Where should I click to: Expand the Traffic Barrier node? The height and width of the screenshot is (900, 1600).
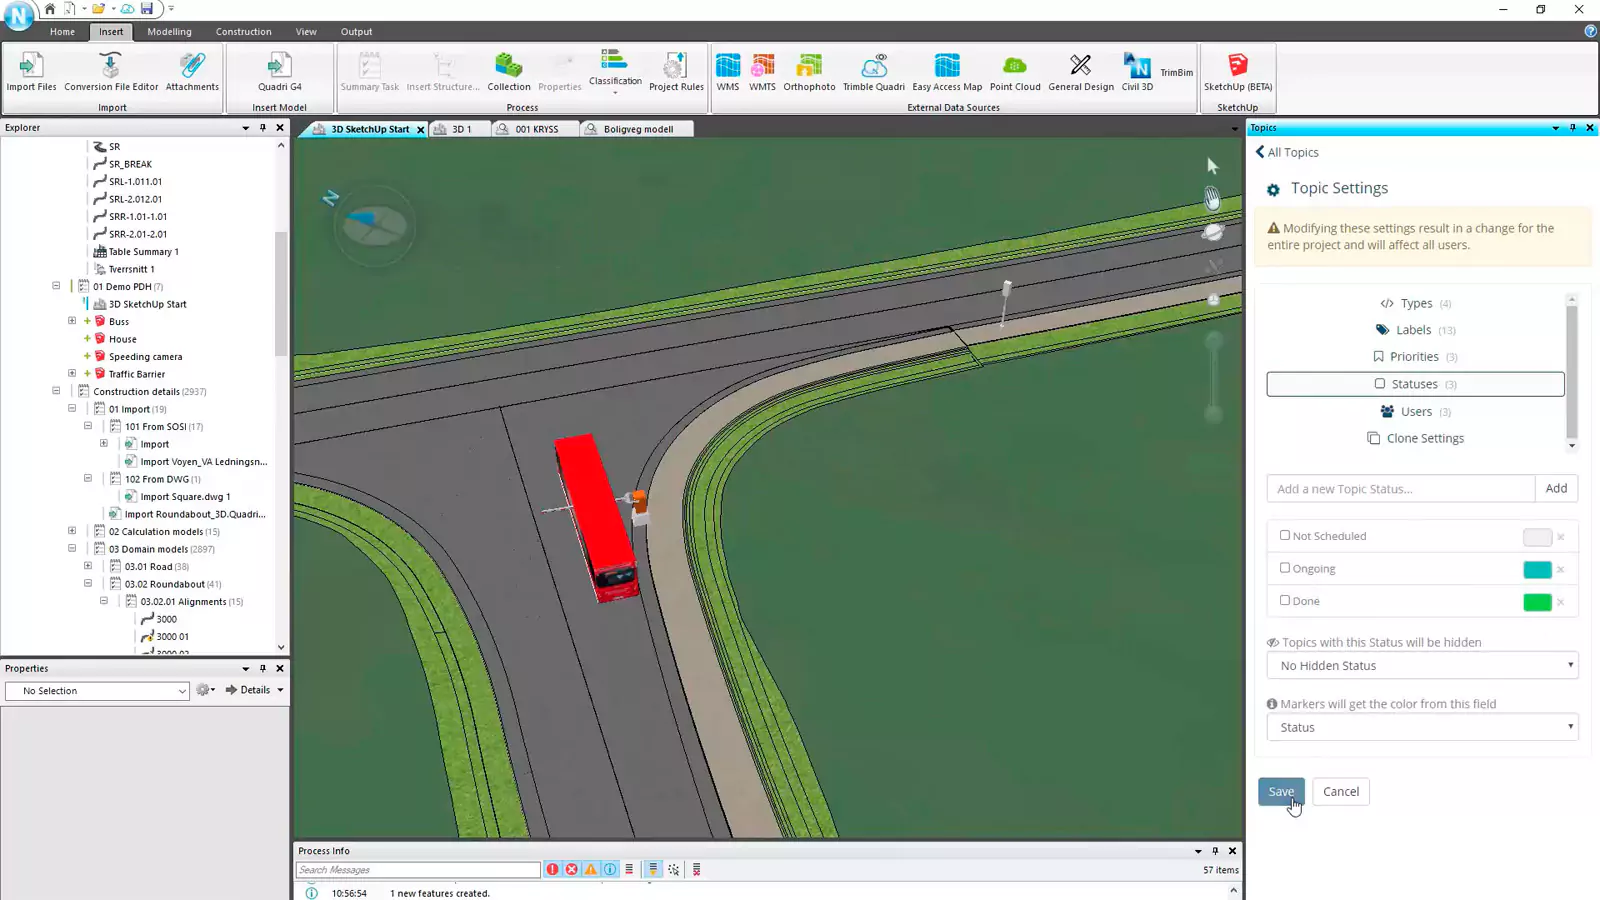coord(72,373)
